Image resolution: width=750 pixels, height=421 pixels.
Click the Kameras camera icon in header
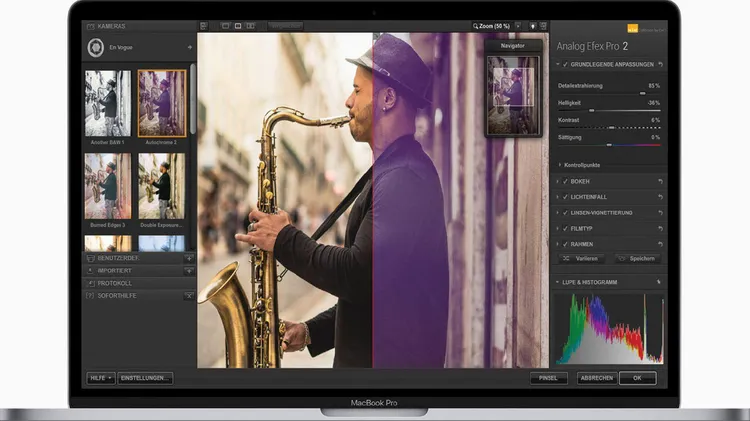pos(90,26)
